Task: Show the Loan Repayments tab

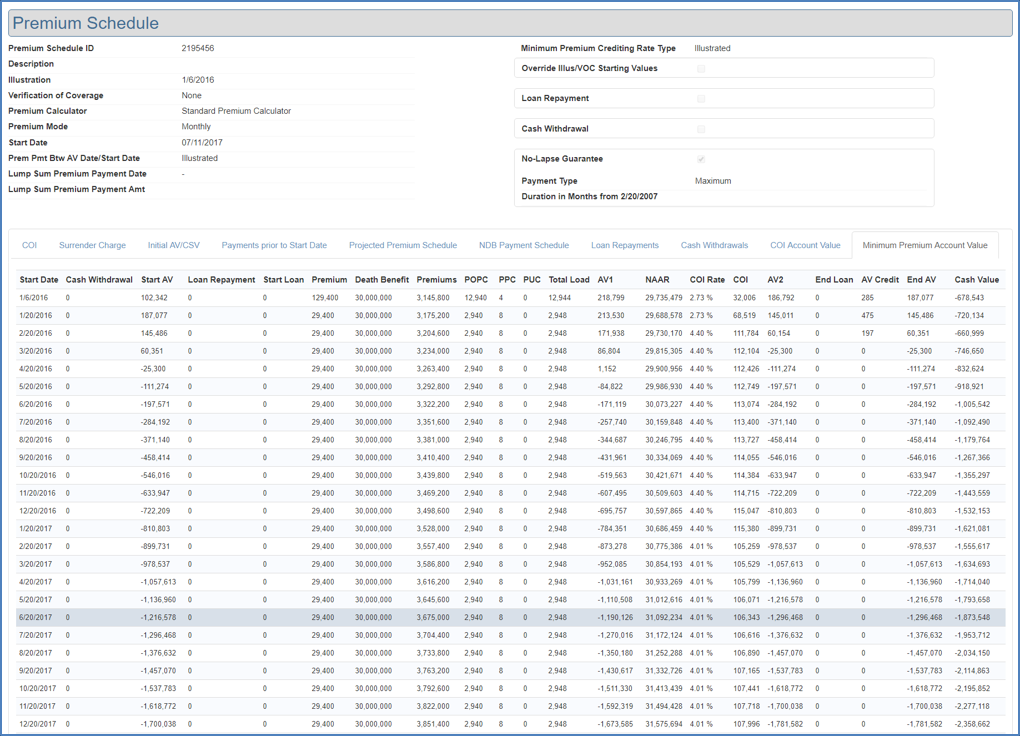Action: point(625,245)
